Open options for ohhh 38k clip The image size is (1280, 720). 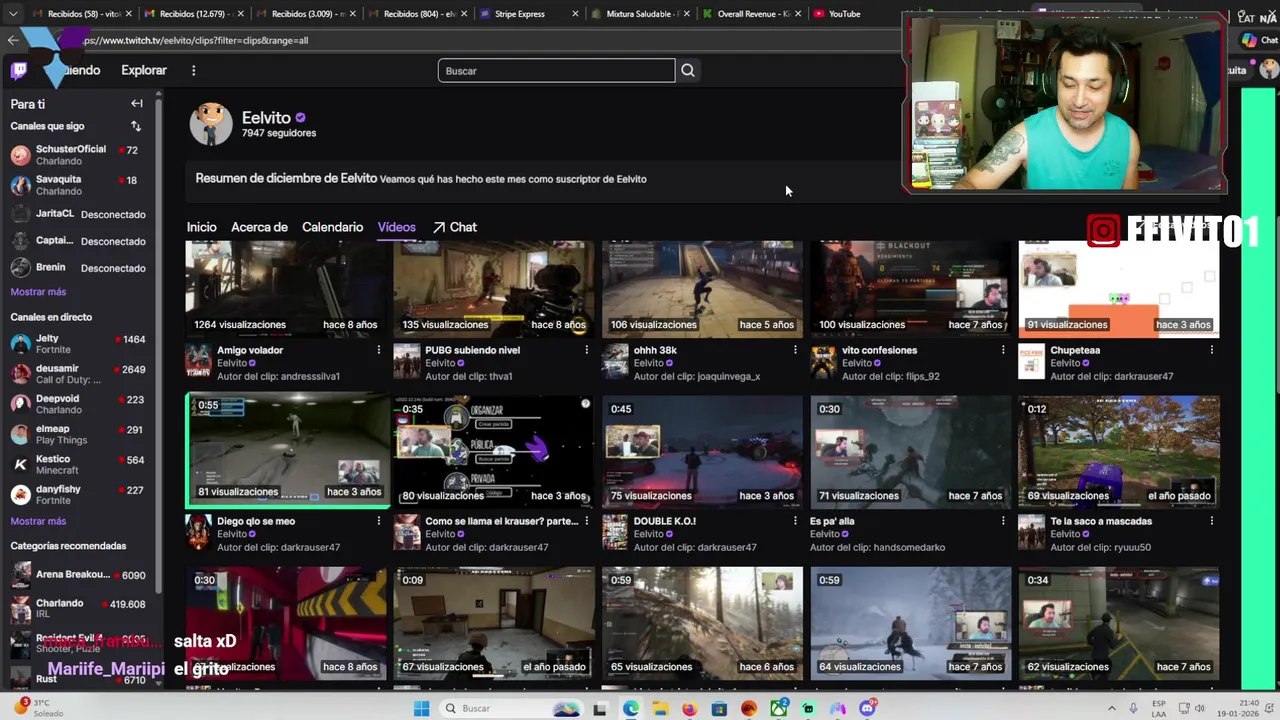click(795, 350)
